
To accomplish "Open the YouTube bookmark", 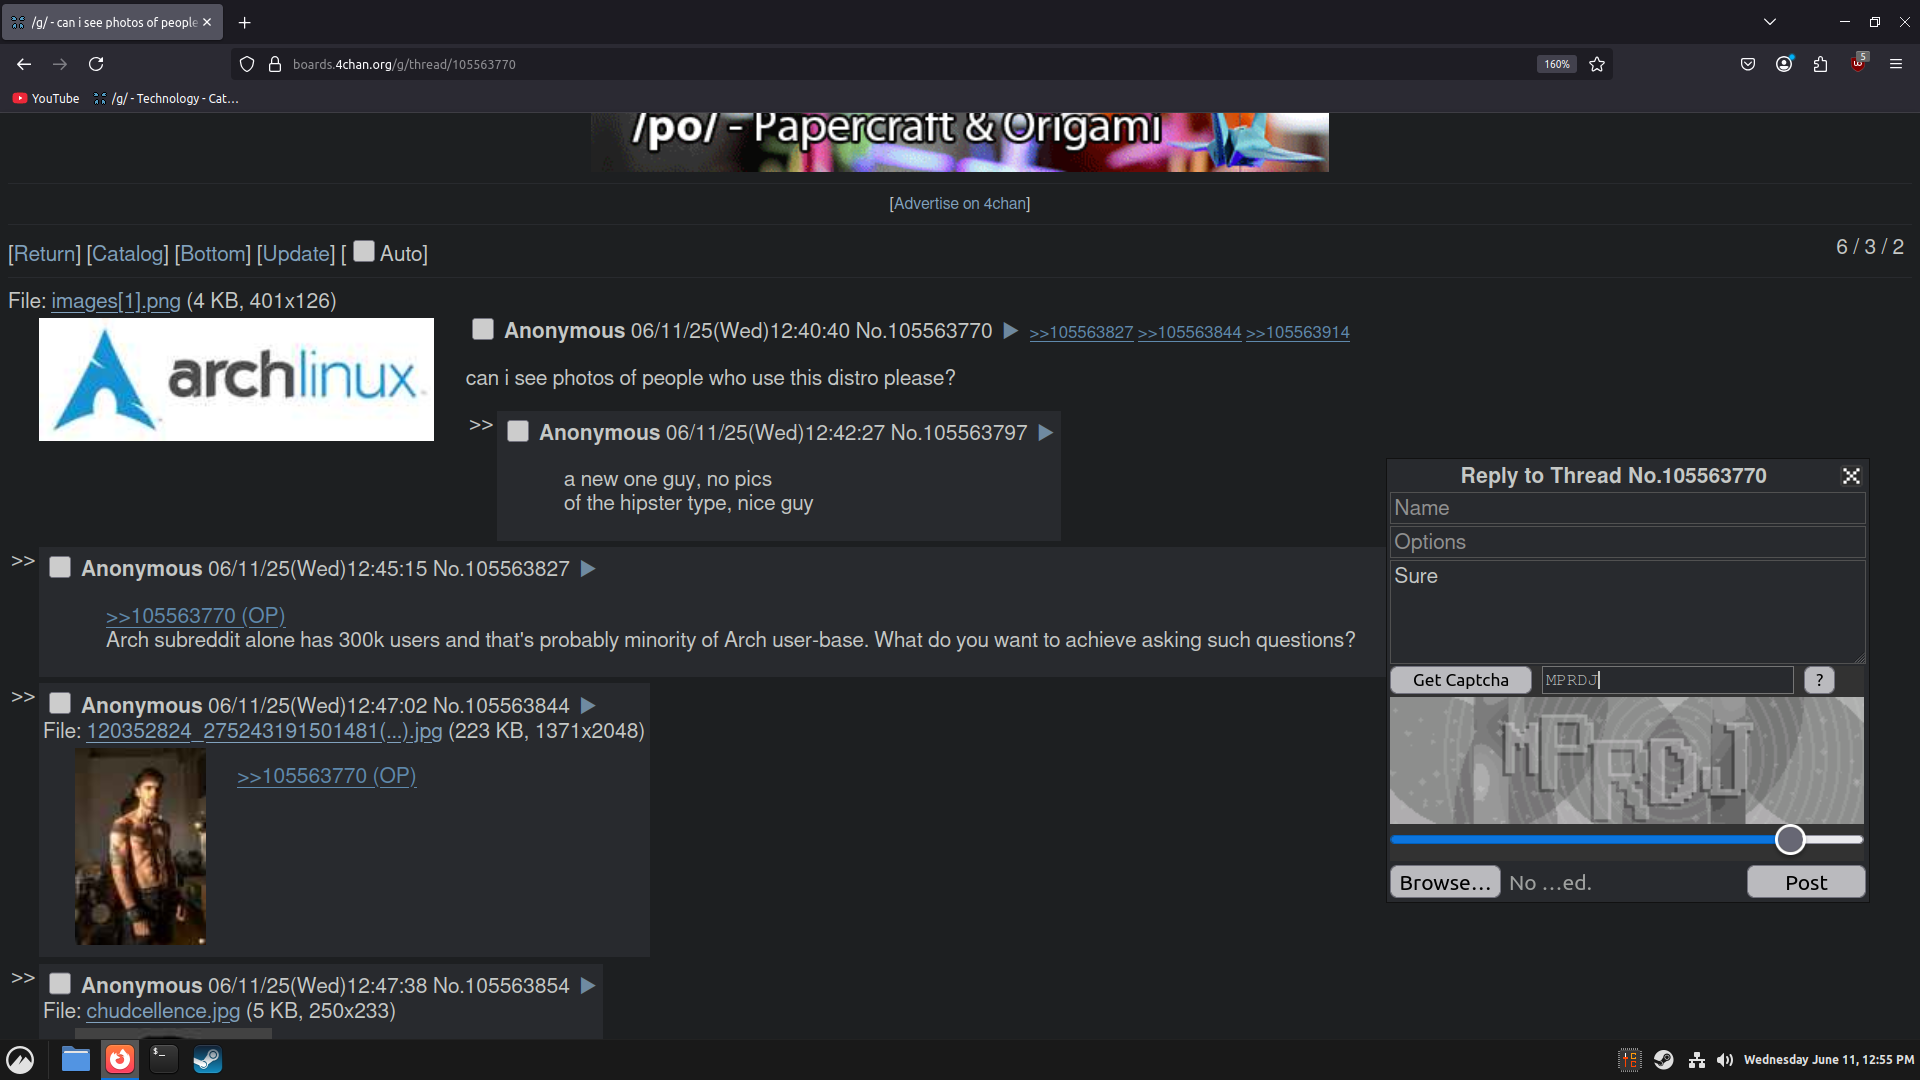I will coord(46,98).
